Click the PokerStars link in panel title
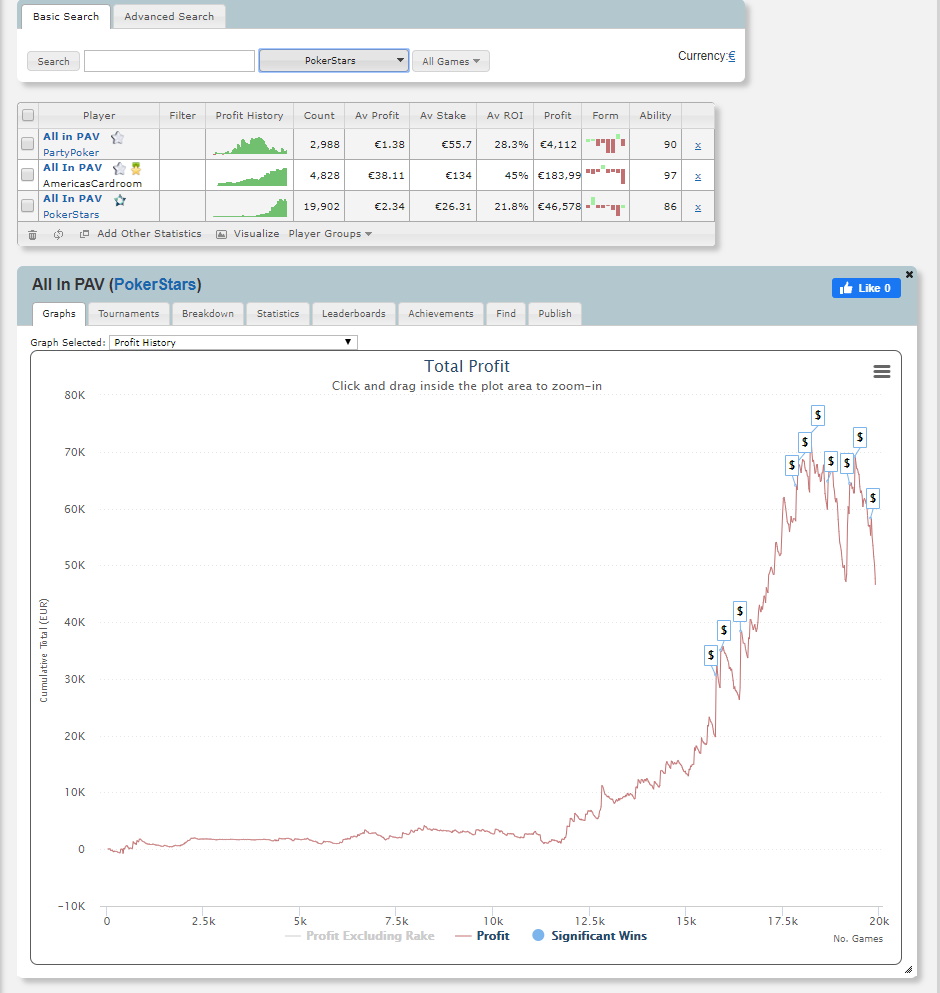Screen dimensions: 940x993 click(155, 284)
